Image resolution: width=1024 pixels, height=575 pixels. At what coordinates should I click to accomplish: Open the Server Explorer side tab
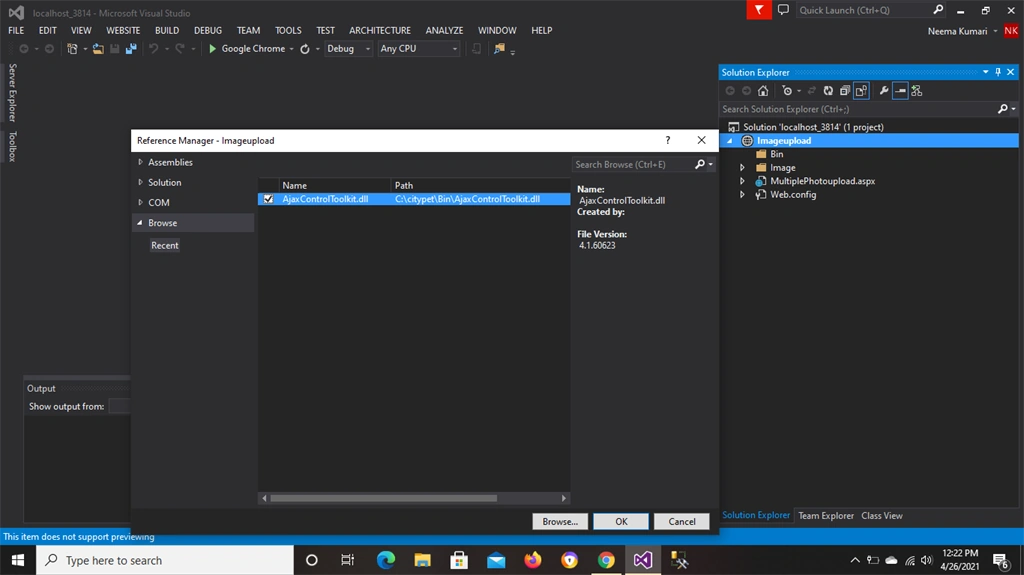[x=12, y=93]
